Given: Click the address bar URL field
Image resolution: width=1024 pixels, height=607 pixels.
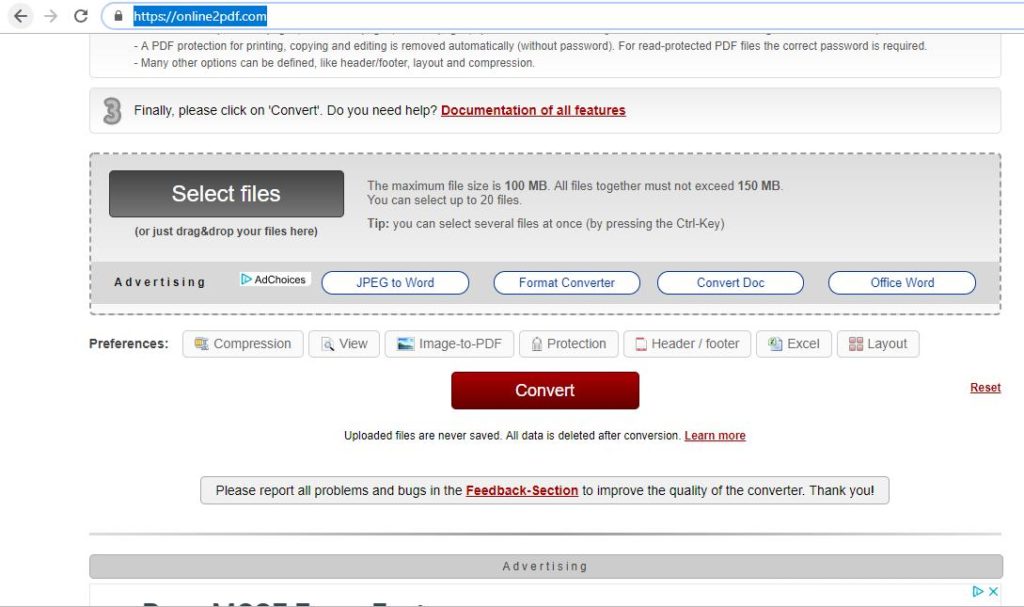Looking at the screenshot, I should (x=500, y=16).
